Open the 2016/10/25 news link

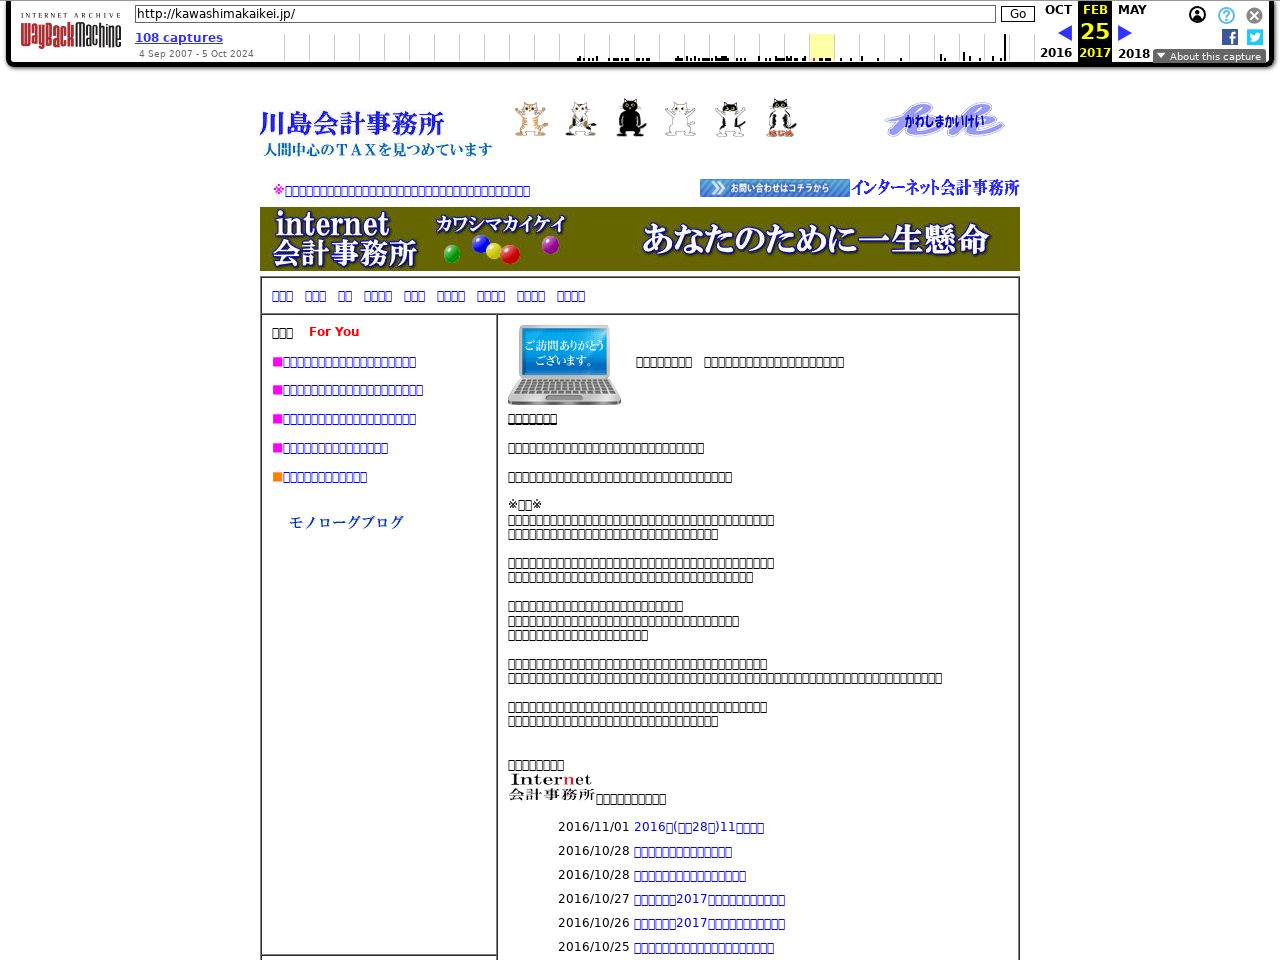[x=704, y=948]
